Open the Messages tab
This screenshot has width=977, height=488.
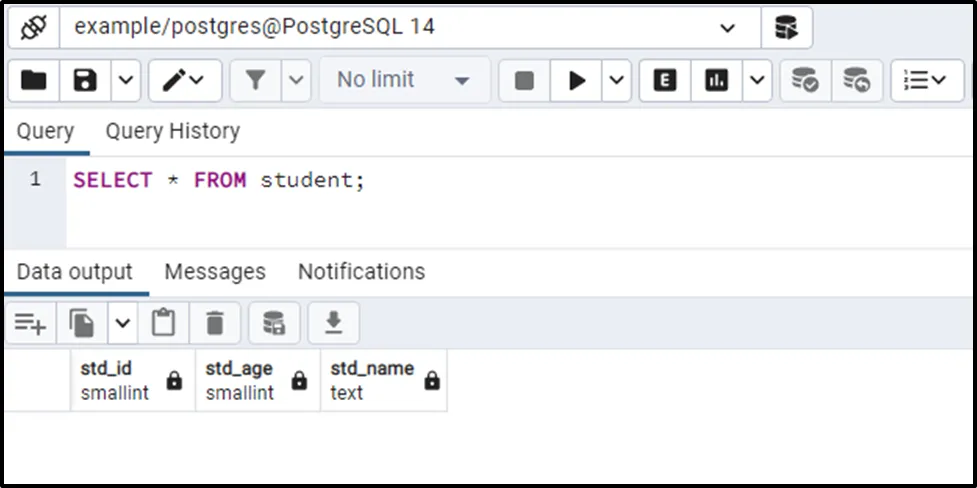click(215, 272)
